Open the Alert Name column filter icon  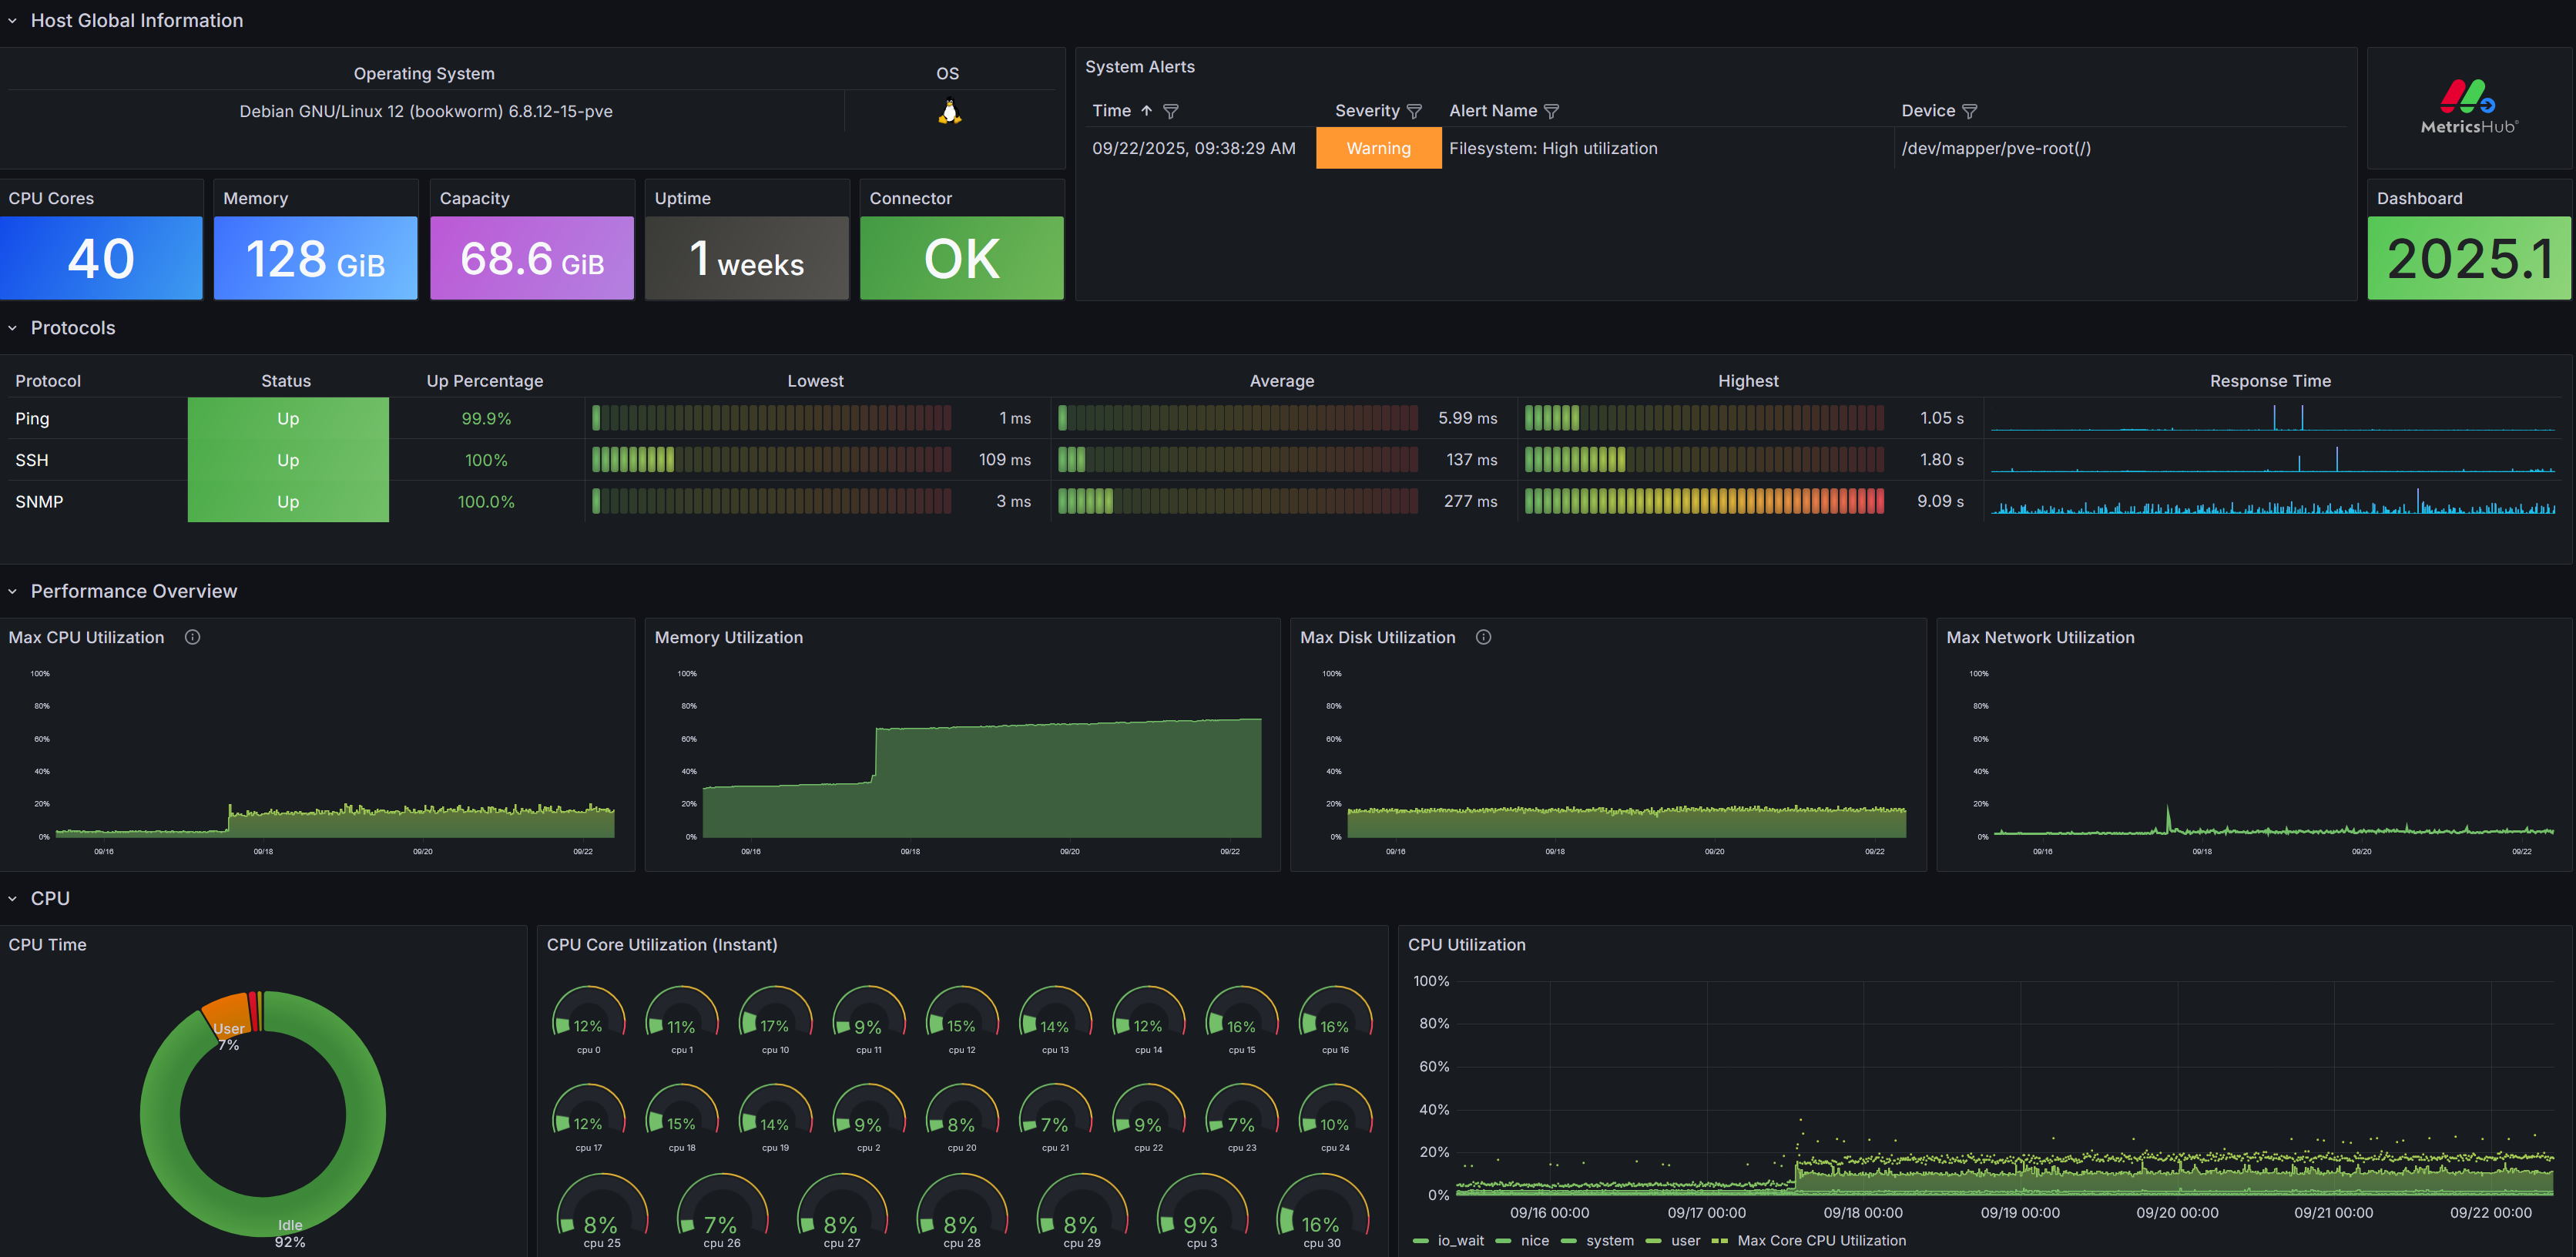1551,111
